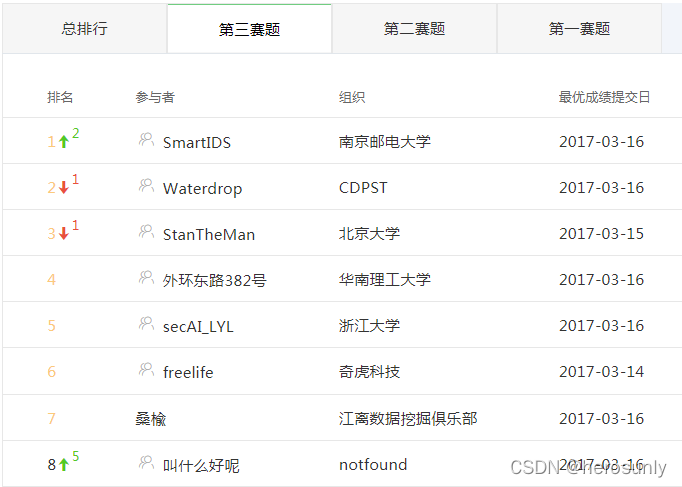Click organization 奇虎科技
Screen dimensions: 682x487
tap(369, 372)
